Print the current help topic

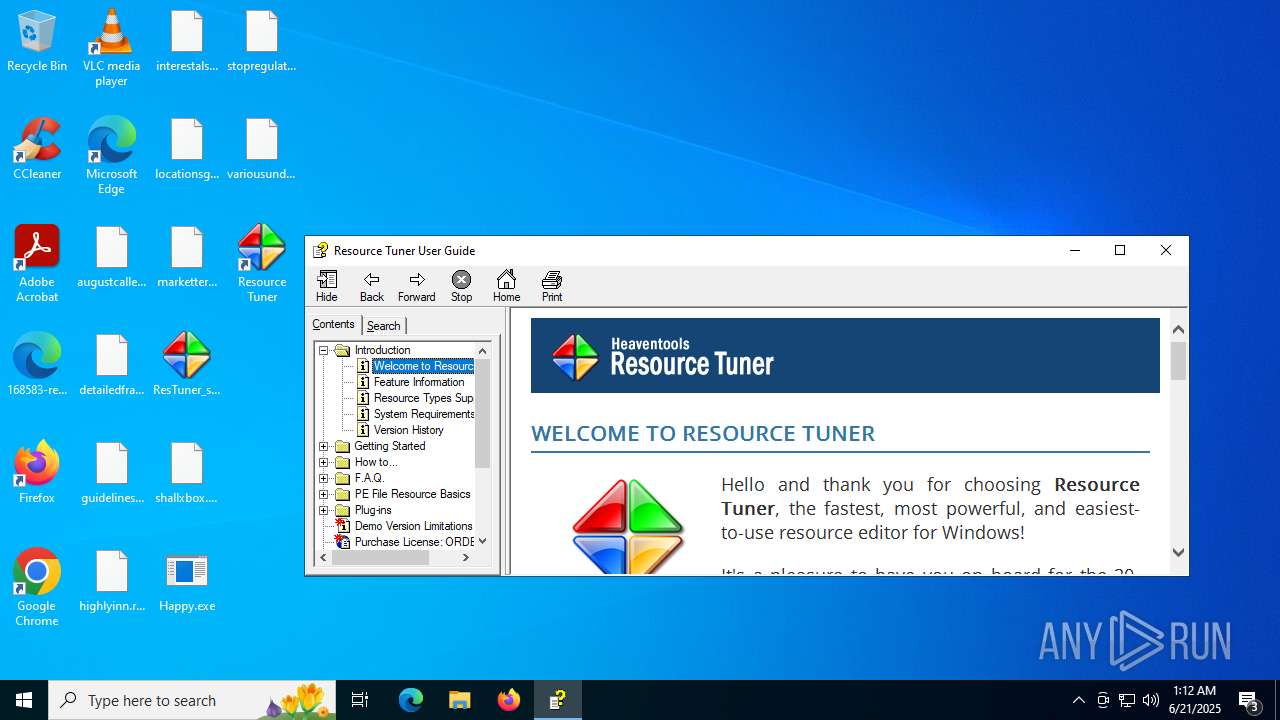coord(552,286)
